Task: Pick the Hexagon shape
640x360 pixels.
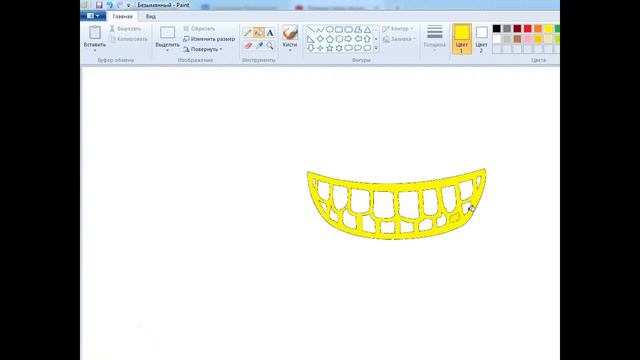Action: tap(339, 39)
